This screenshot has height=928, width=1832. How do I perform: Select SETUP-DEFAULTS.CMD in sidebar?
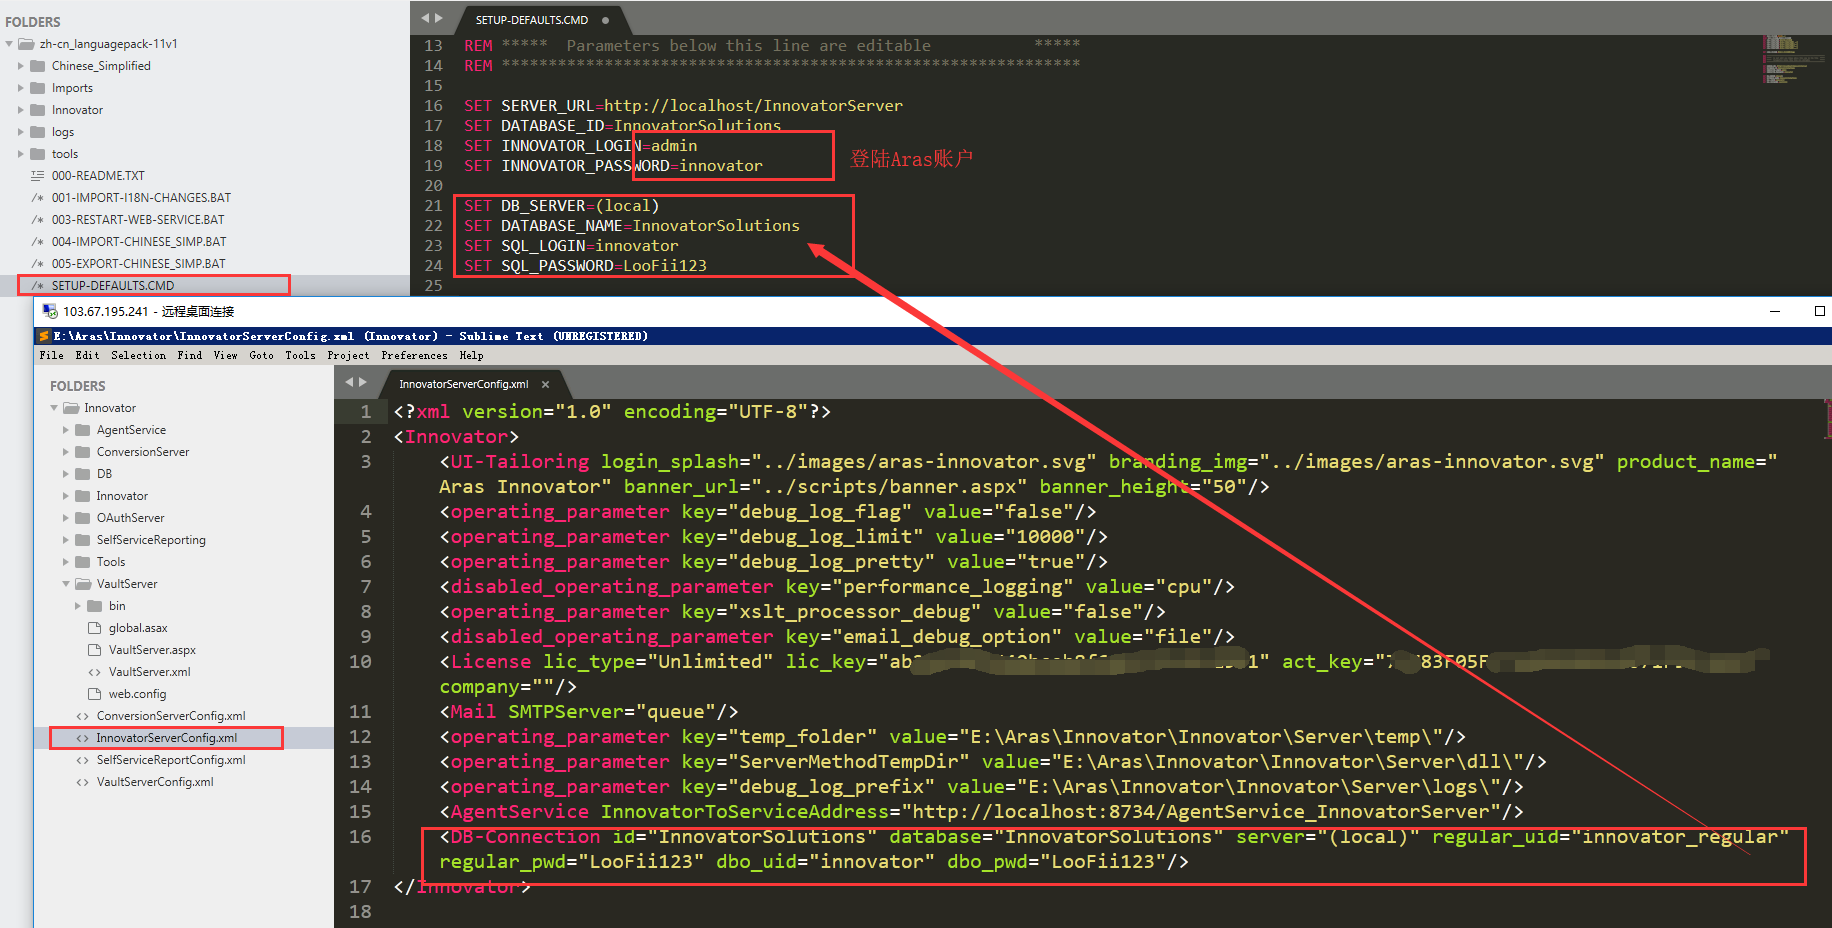click(x=113, y=286)
